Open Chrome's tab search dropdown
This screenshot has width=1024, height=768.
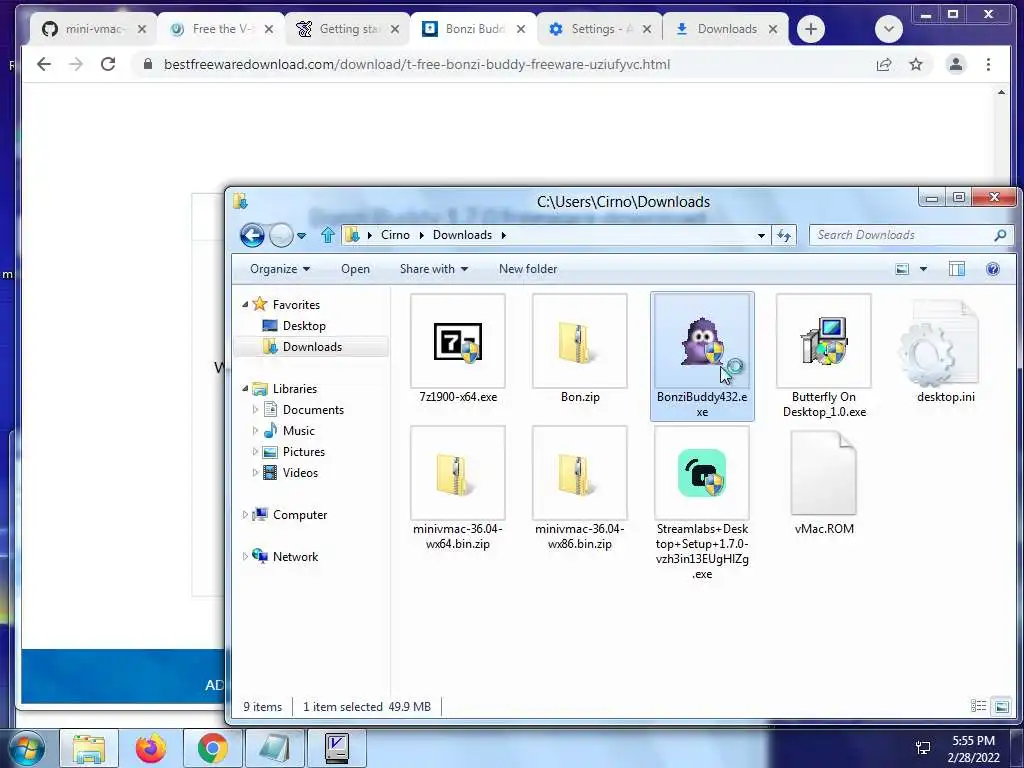tap(889, 29)
